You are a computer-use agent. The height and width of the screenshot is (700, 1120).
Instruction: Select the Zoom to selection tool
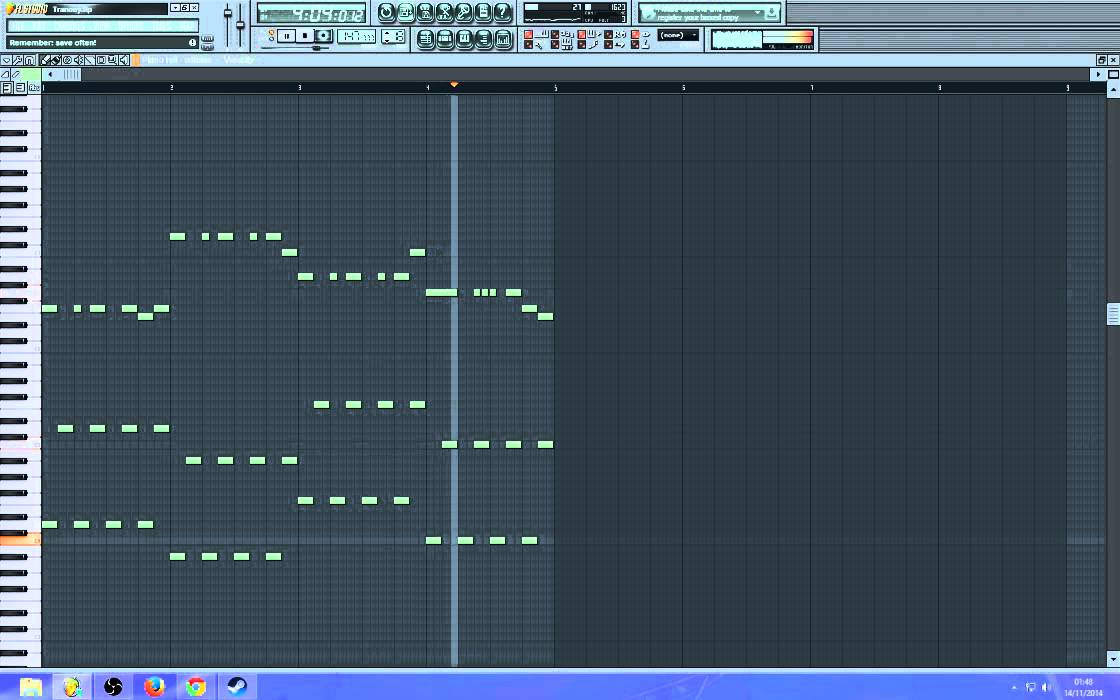(x=112, y=60)
